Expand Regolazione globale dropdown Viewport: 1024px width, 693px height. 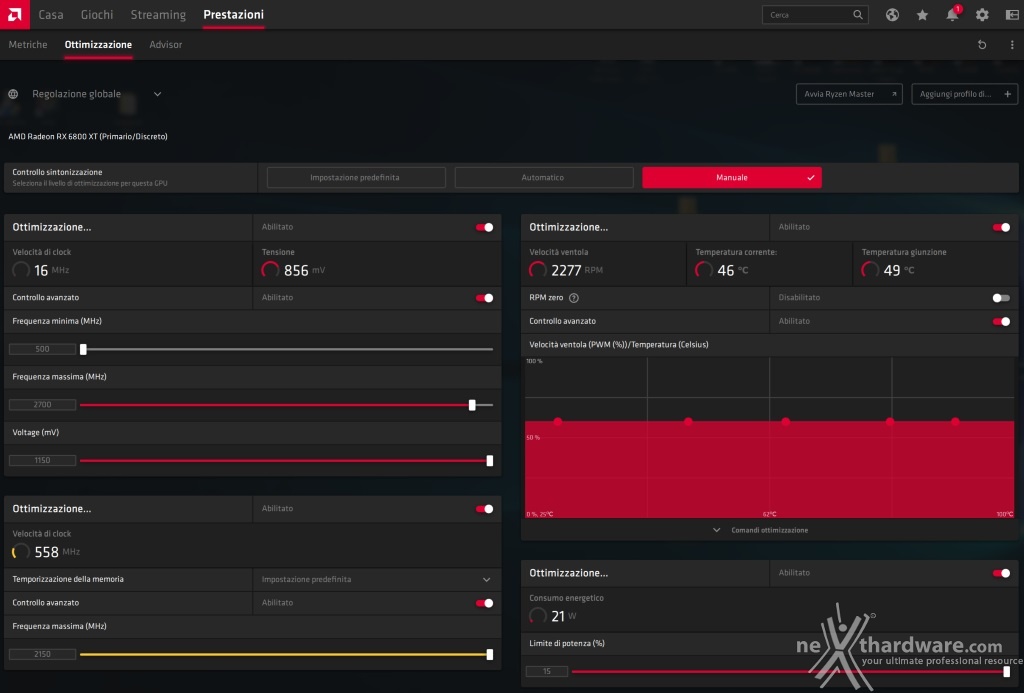[x=157, y=94]
